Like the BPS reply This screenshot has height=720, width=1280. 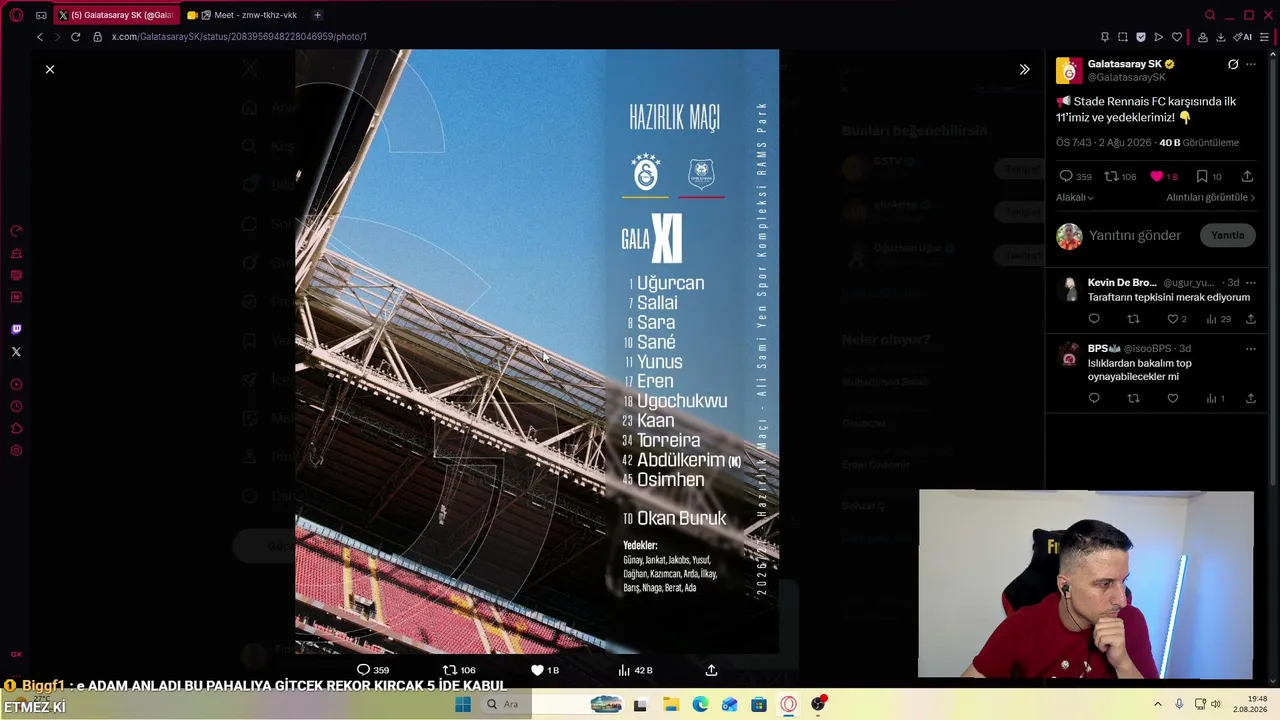[1173, 398]
